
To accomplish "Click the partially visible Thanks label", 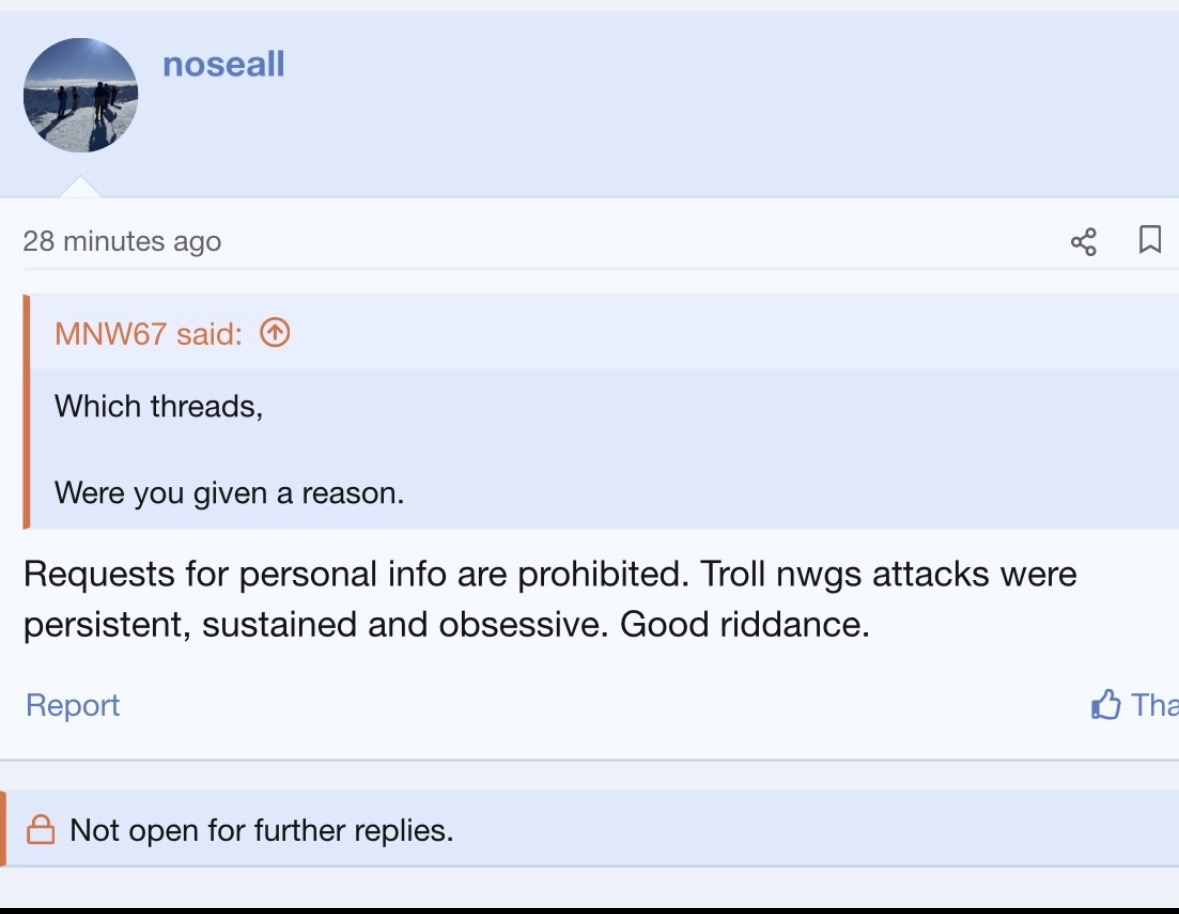I will pyautogui.click(x=1154, y=705).
